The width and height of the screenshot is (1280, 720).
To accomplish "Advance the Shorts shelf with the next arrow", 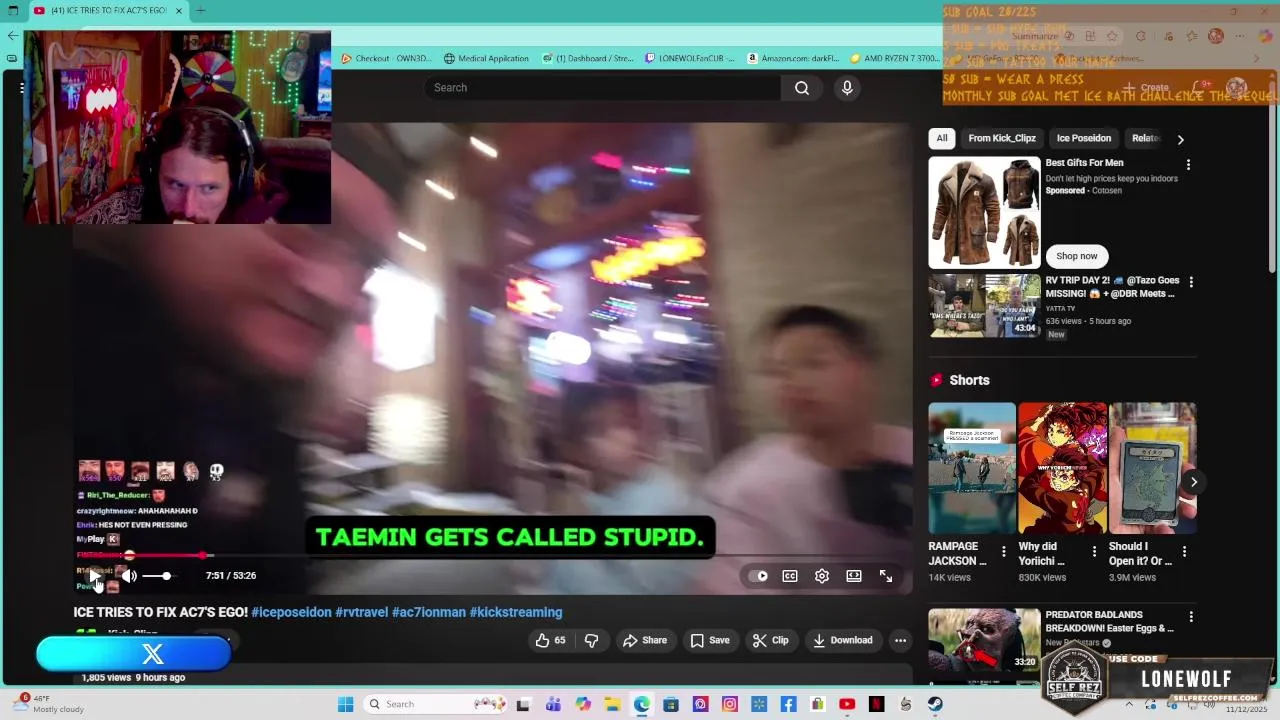I will (1193, 482).
